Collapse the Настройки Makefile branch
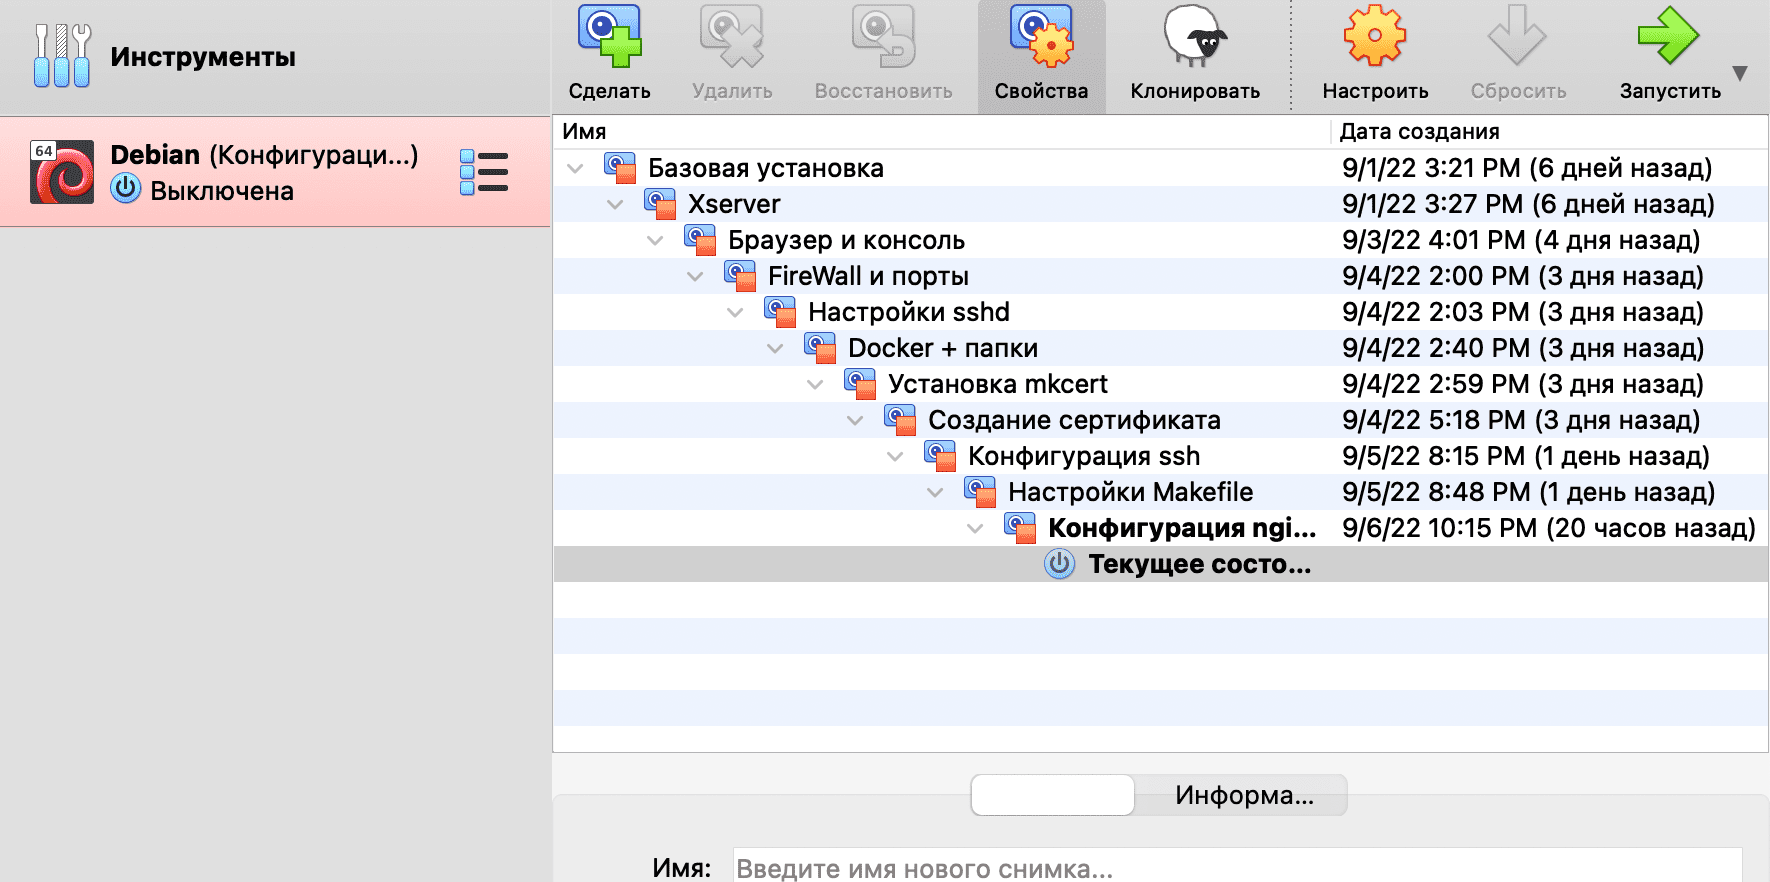Viewport: 1770px width, 882px height. 935,492
